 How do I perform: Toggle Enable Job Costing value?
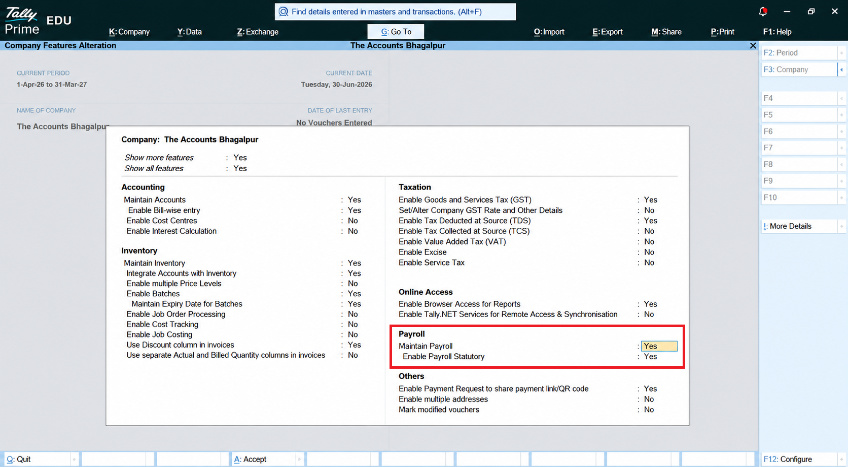[x=353, y=335]
